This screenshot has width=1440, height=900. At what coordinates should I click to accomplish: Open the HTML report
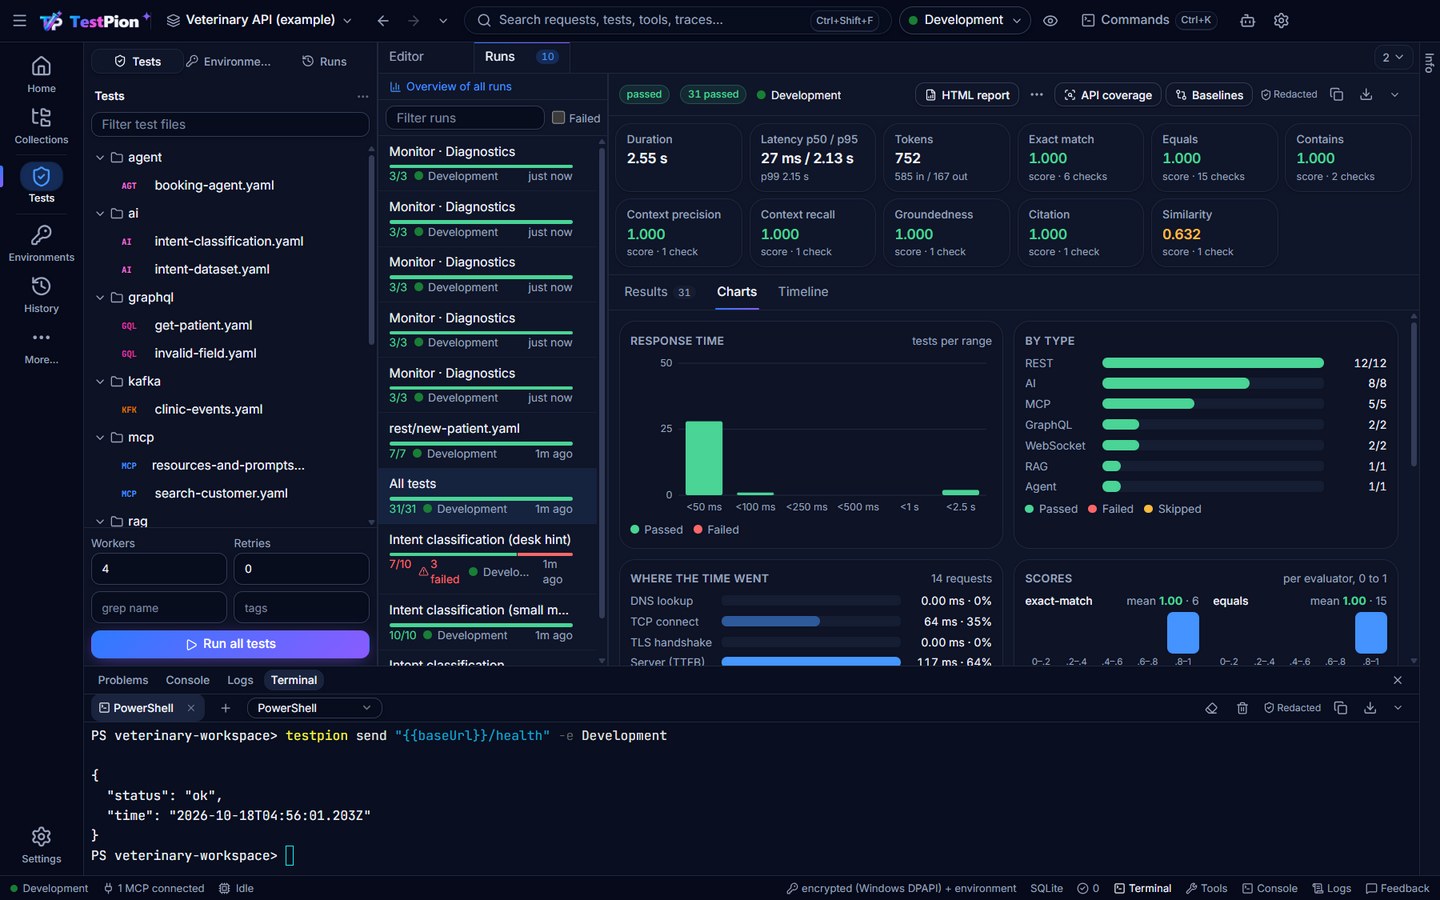pyautogui.click(x=967, y=95)
